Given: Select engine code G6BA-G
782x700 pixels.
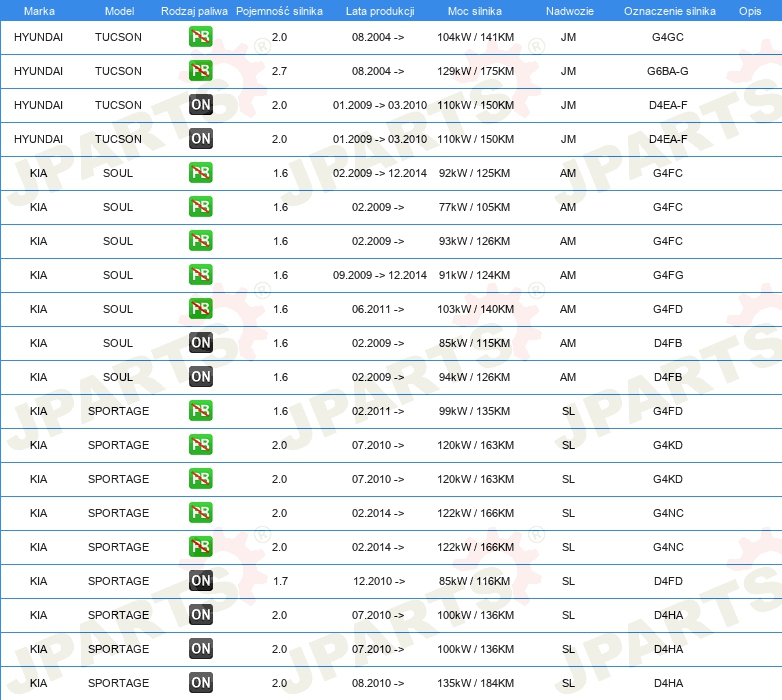Looking at the screenshot, I should pos(668,71).
